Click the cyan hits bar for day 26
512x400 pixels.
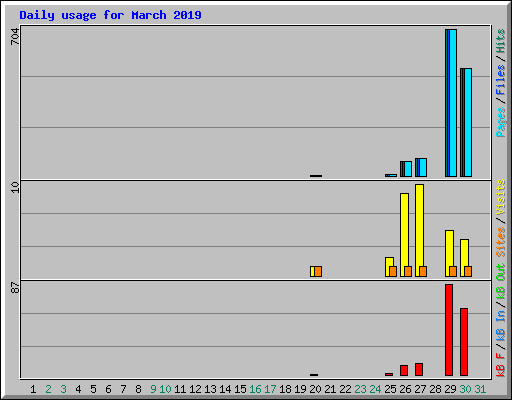[x=408, y=169]
